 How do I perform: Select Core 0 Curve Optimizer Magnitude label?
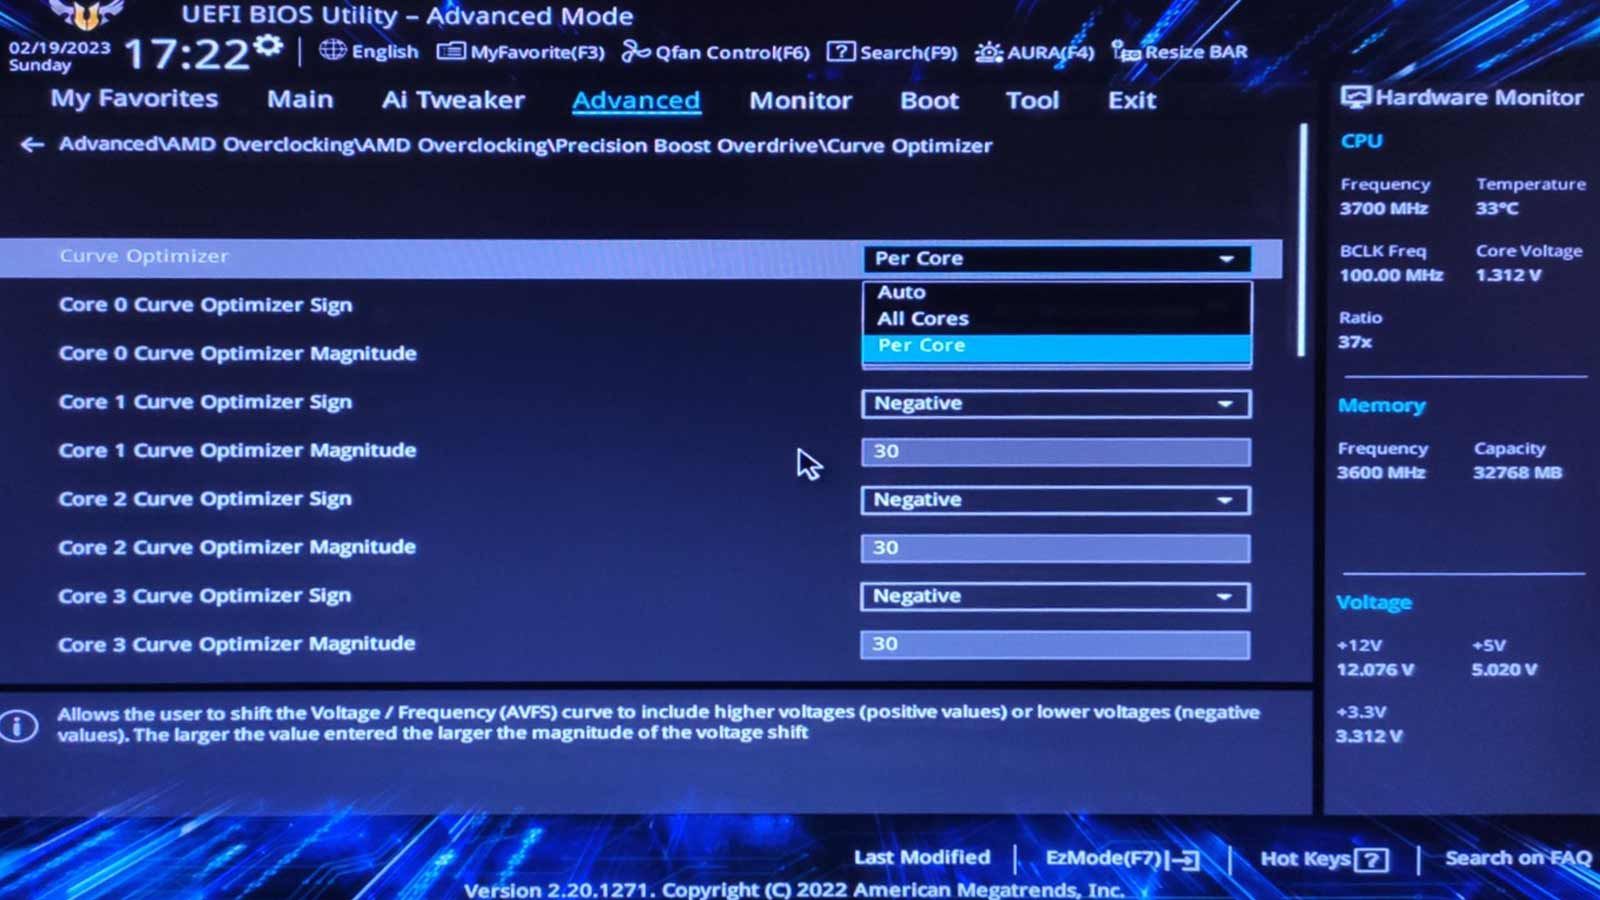pyautogui.click(x=237, y=353)
